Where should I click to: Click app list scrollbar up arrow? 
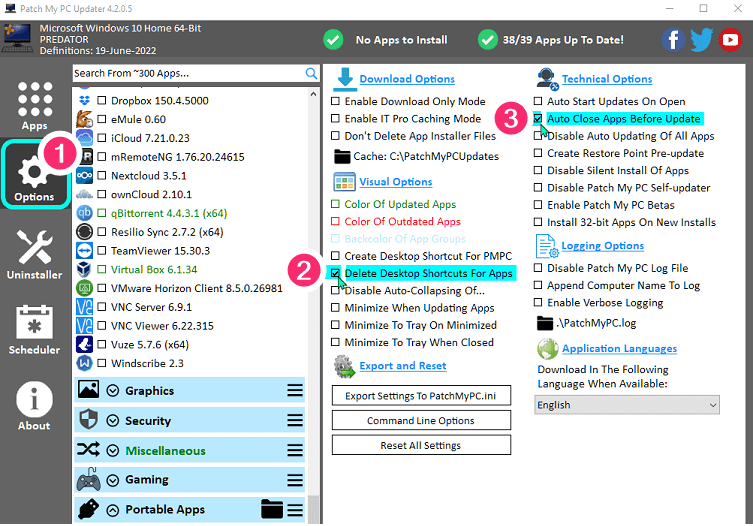pos(313,94)
